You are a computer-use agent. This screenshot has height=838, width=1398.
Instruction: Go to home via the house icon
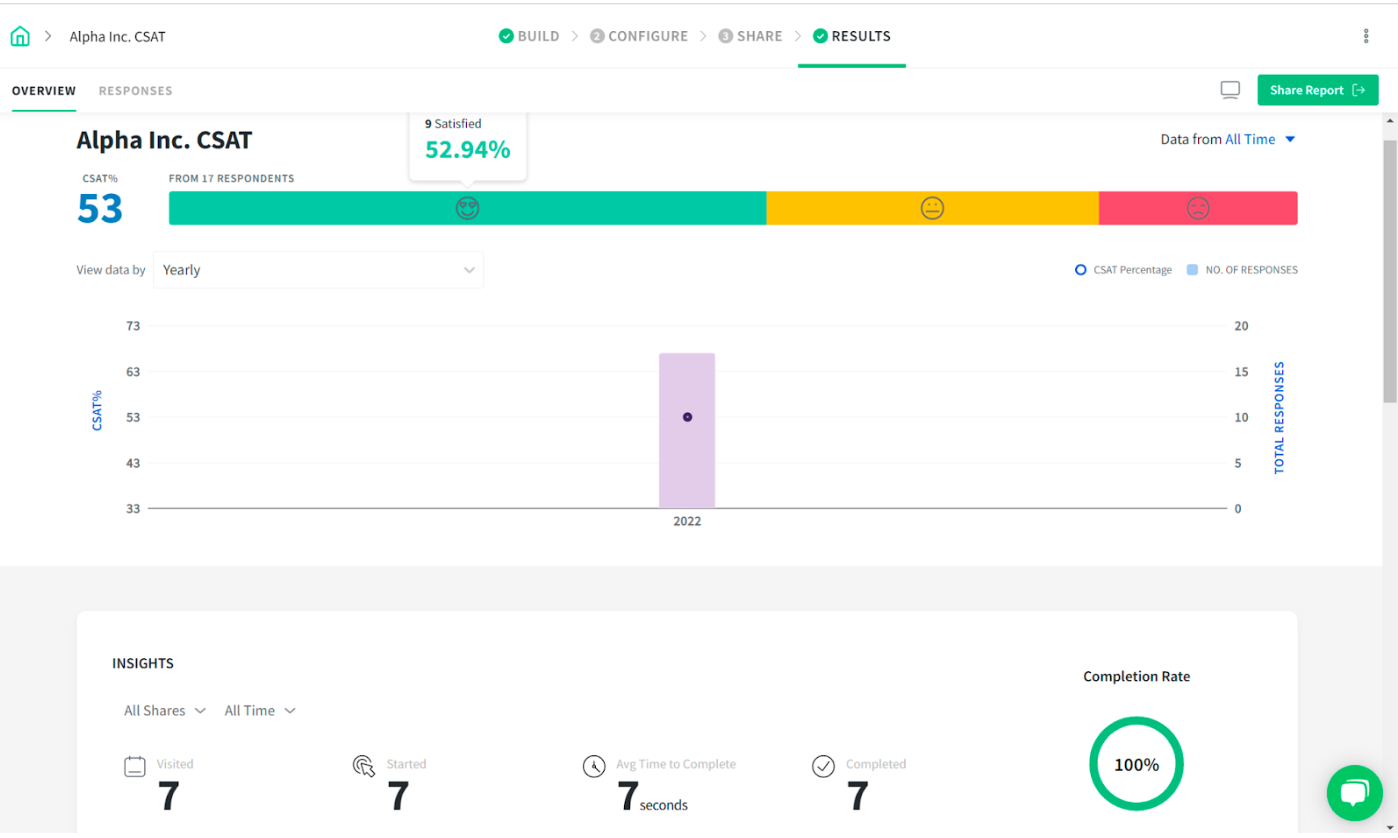pos(20,36)
